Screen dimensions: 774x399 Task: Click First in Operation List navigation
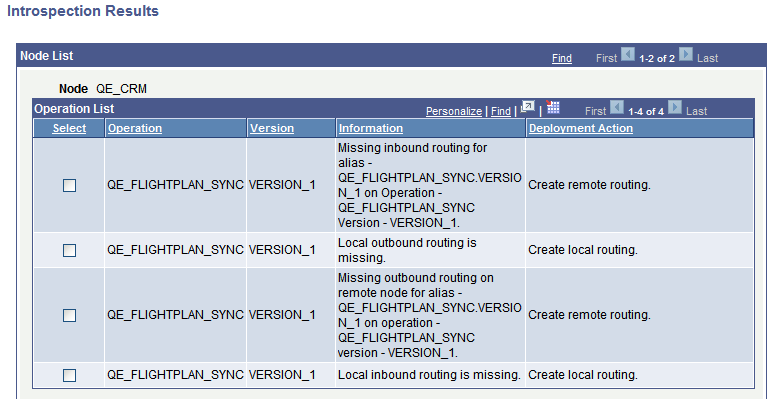pos(596,112)
